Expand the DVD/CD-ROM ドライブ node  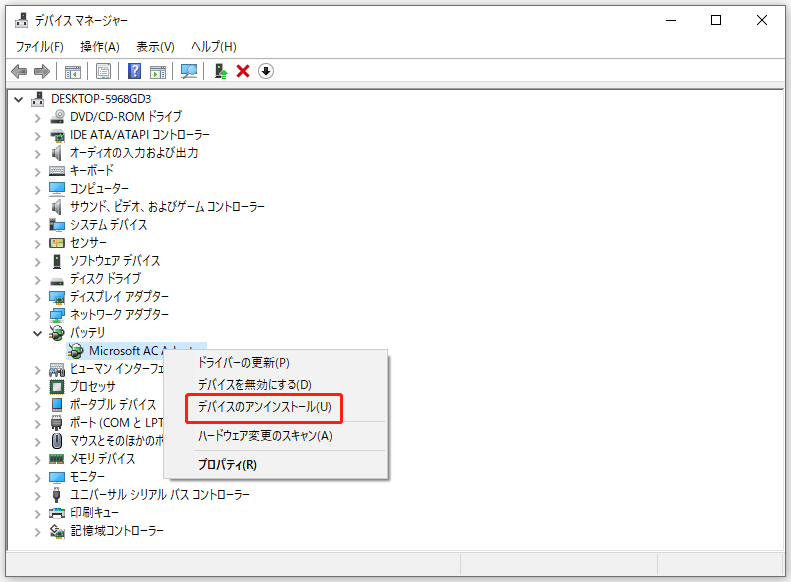(38, 117)
